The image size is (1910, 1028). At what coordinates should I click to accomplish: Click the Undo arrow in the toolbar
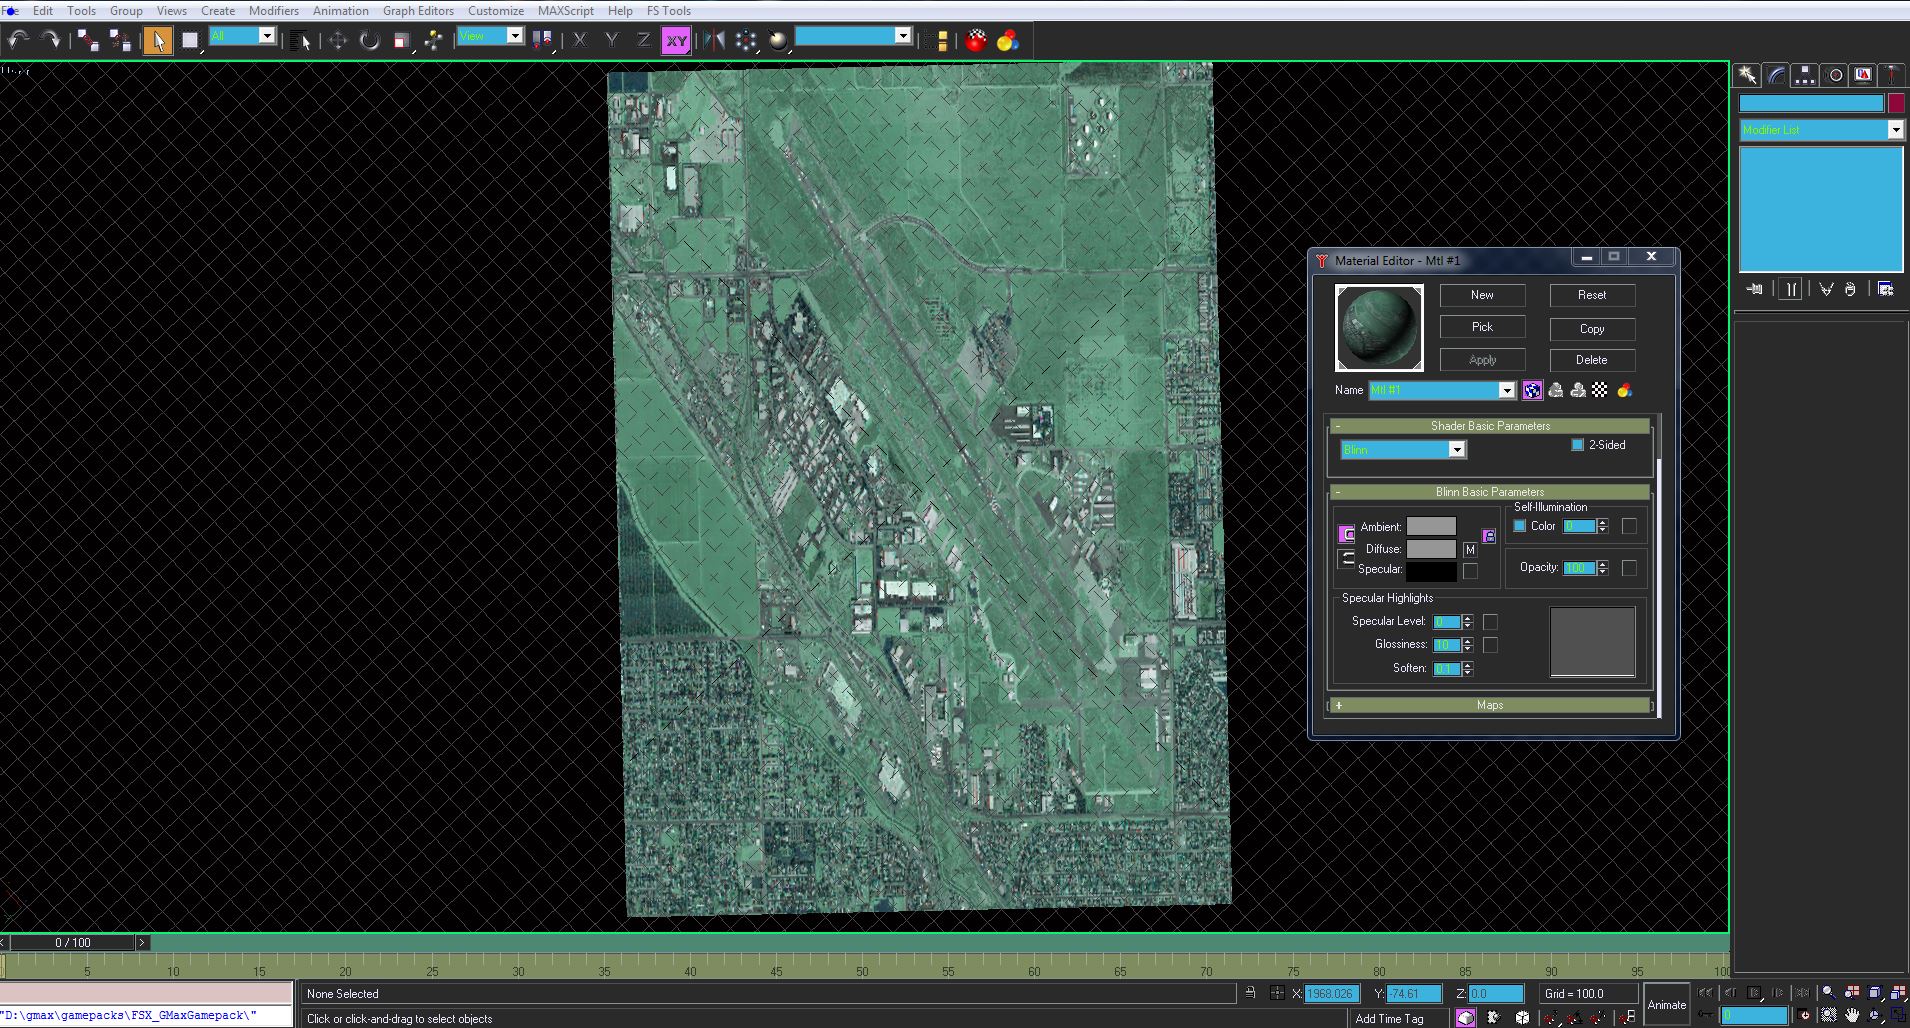point(18,40)
